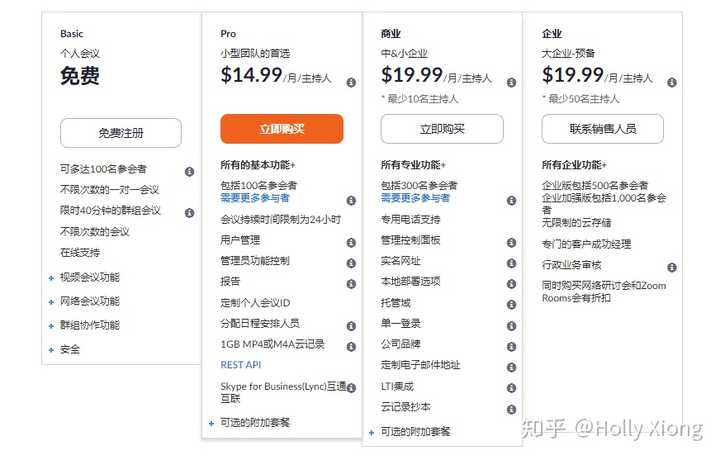The height and width of the screenshot is (460, 720).
Task: Click 最少50名主持人 note
Action: [580, 99]
